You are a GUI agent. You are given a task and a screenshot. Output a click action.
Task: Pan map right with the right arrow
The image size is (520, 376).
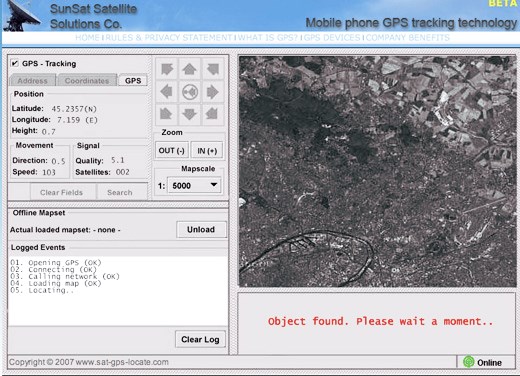[x=212, y=92]
